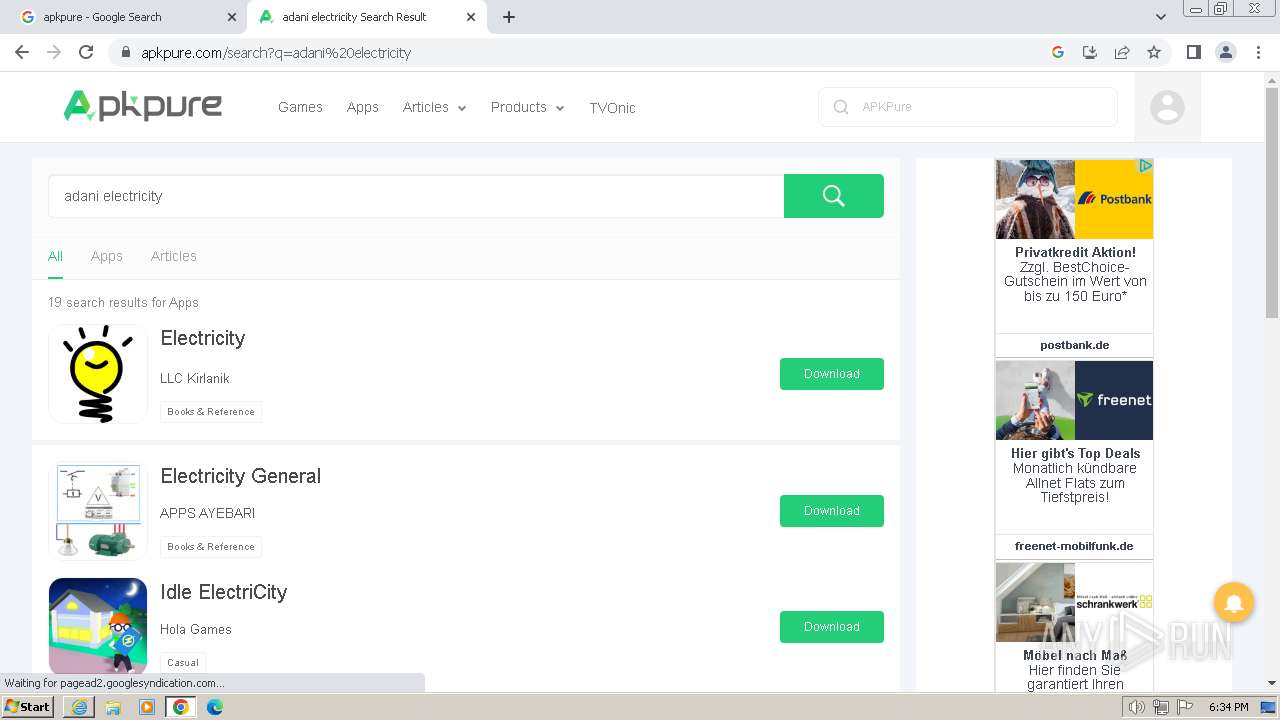Click Books & Reference tag under Electricity
Viewport: 1280px width, 720px height.
[211, 412]
